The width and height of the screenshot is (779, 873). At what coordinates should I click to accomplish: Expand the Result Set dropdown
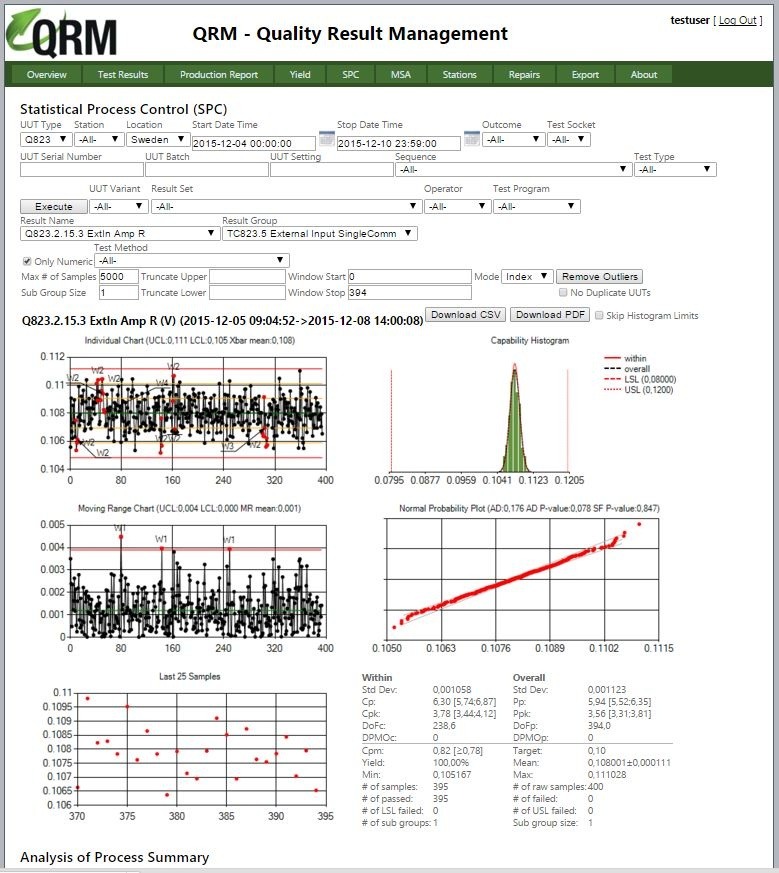coord(286,207)
